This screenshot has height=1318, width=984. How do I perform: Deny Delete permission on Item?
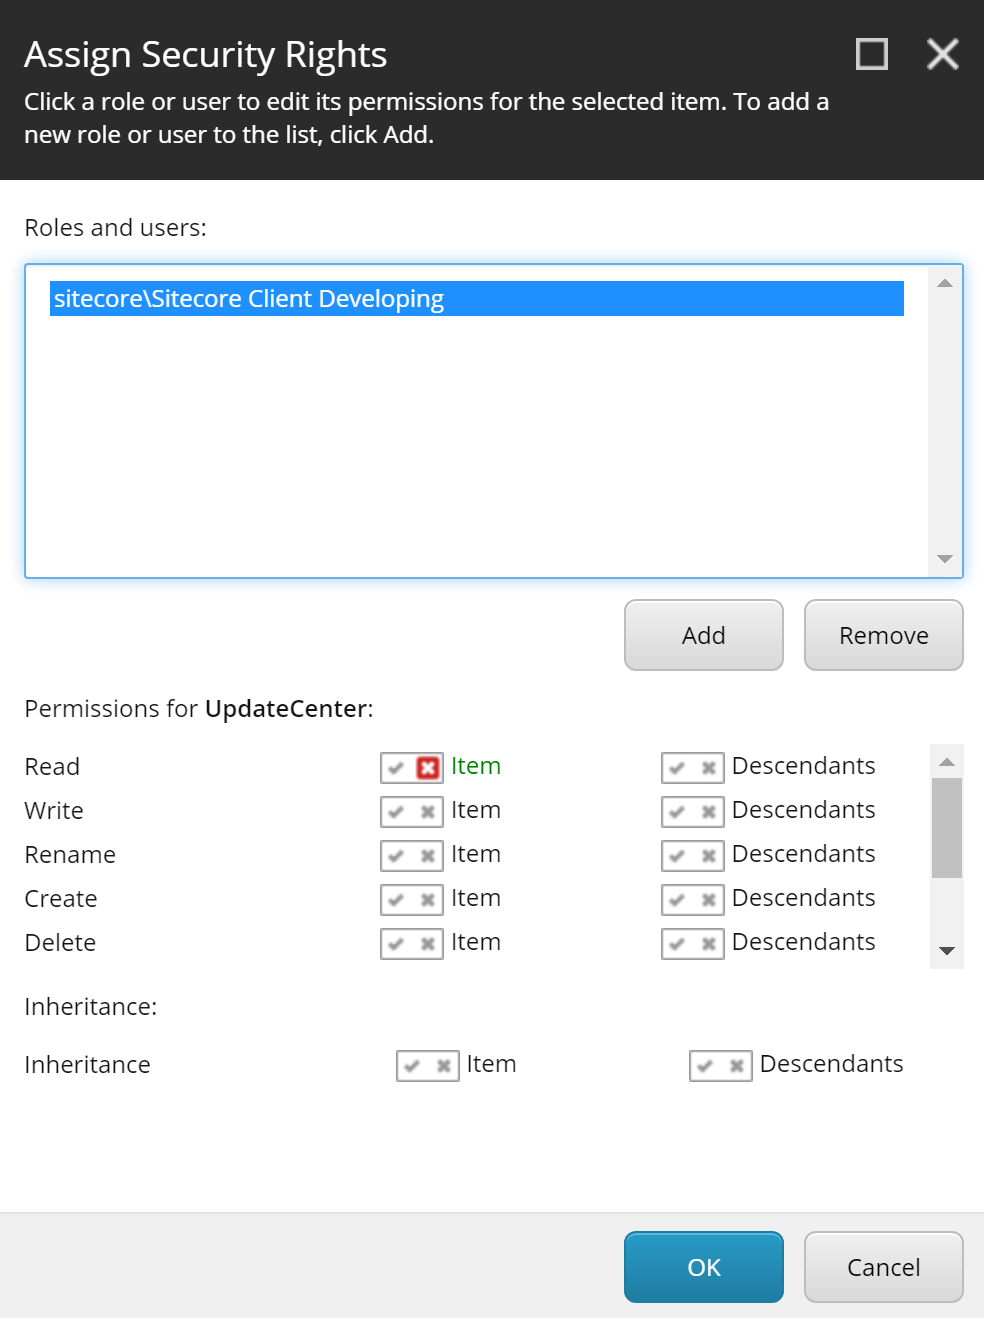(428, 944)
